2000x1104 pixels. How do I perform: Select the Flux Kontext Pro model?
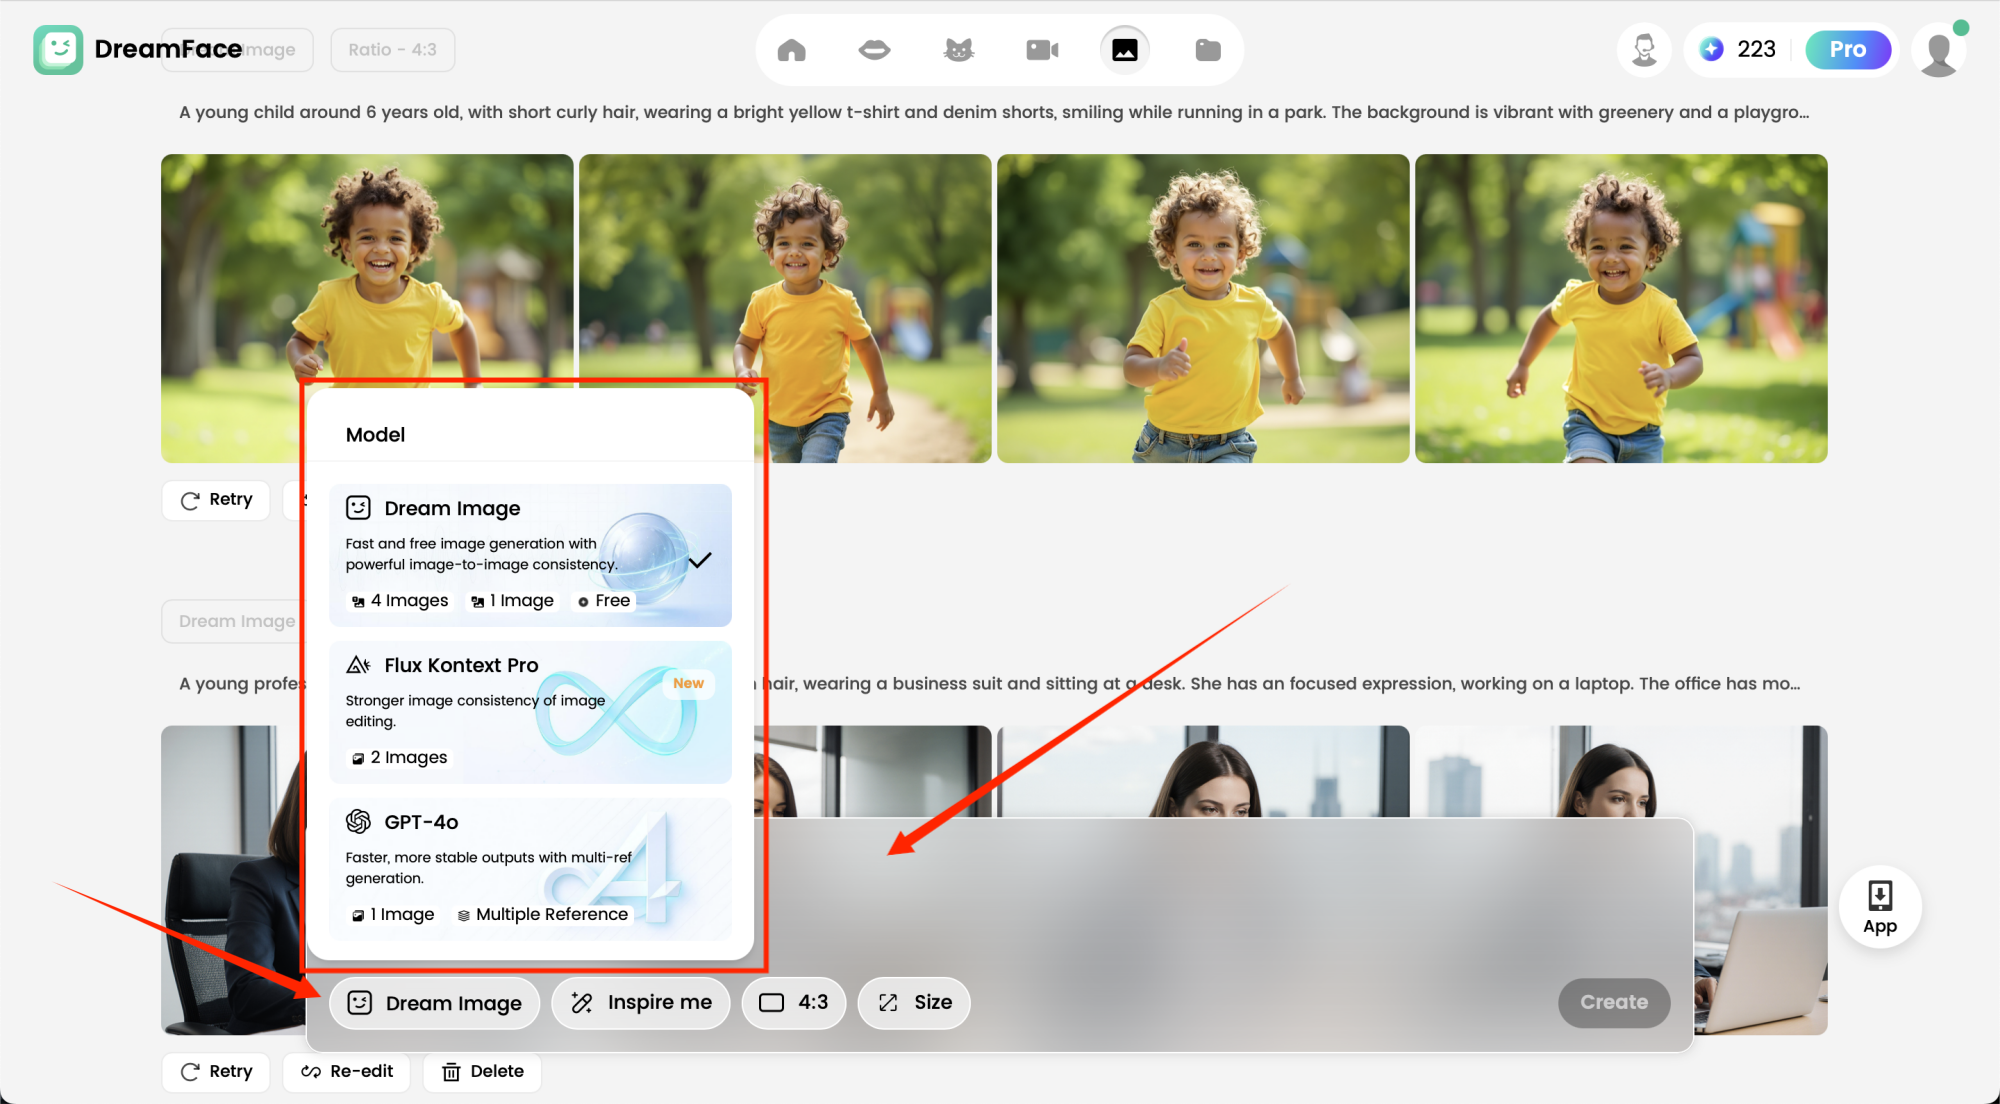pos(530,712)
